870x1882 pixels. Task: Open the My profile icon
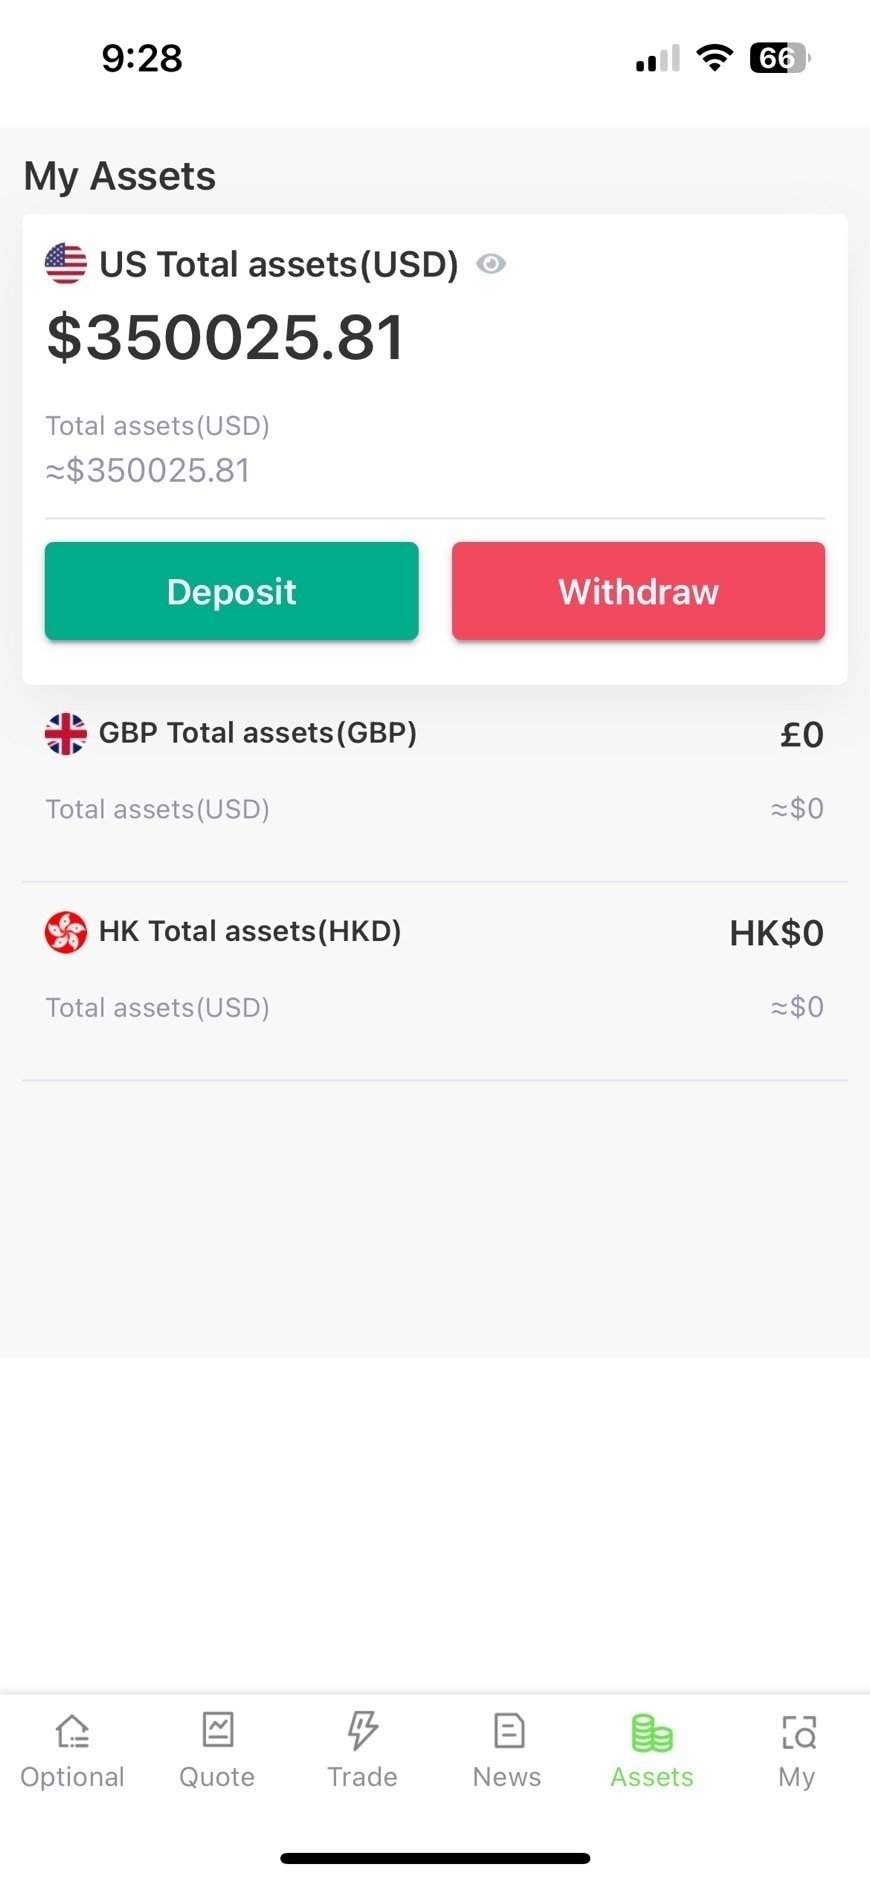click(x=797, y=1731)
